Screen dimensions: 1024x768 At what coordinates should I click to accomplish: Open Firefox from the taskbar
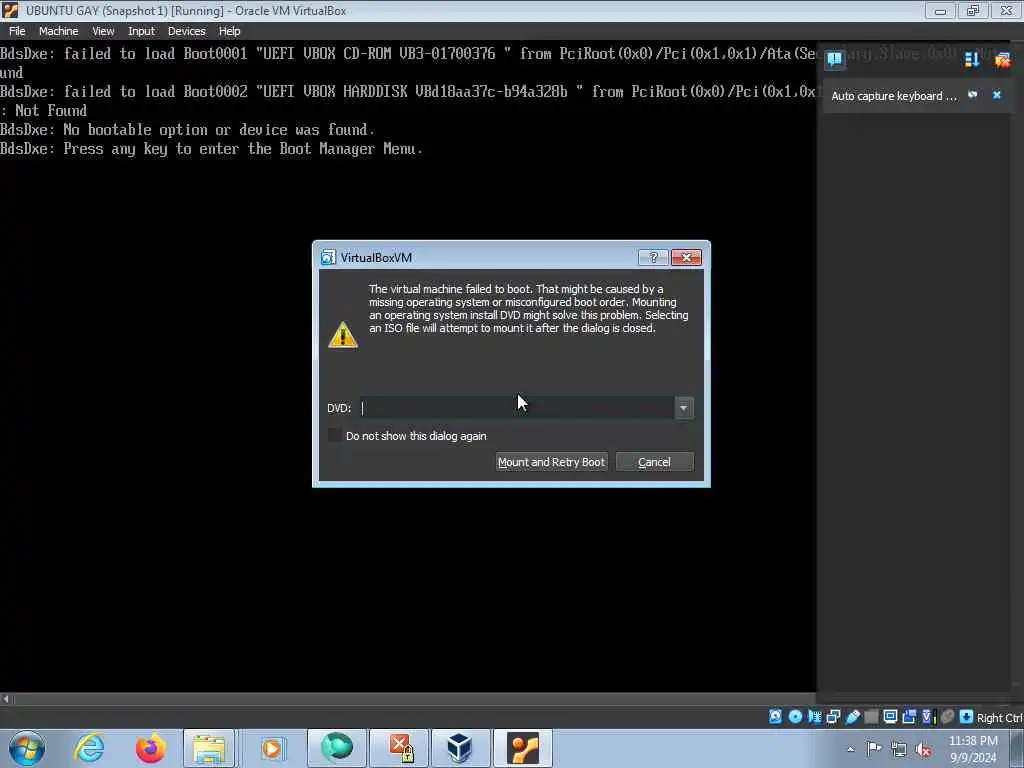[150, 748]
